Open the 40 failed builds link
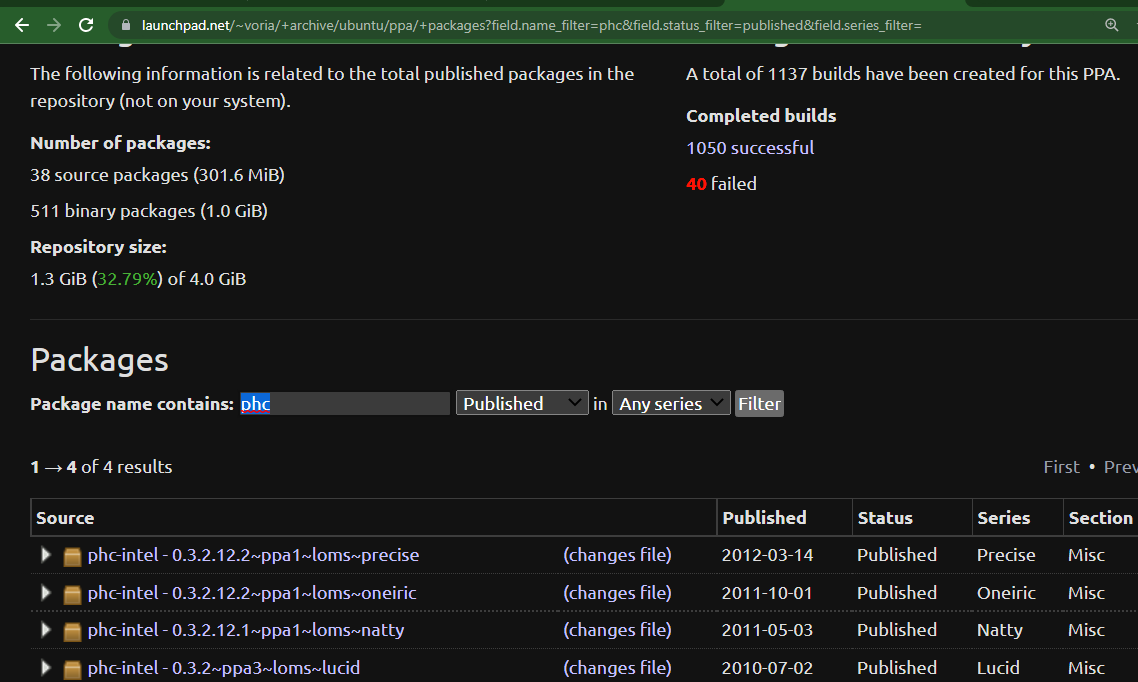This screenshot has height=682, width=1138. pos(721,184)
